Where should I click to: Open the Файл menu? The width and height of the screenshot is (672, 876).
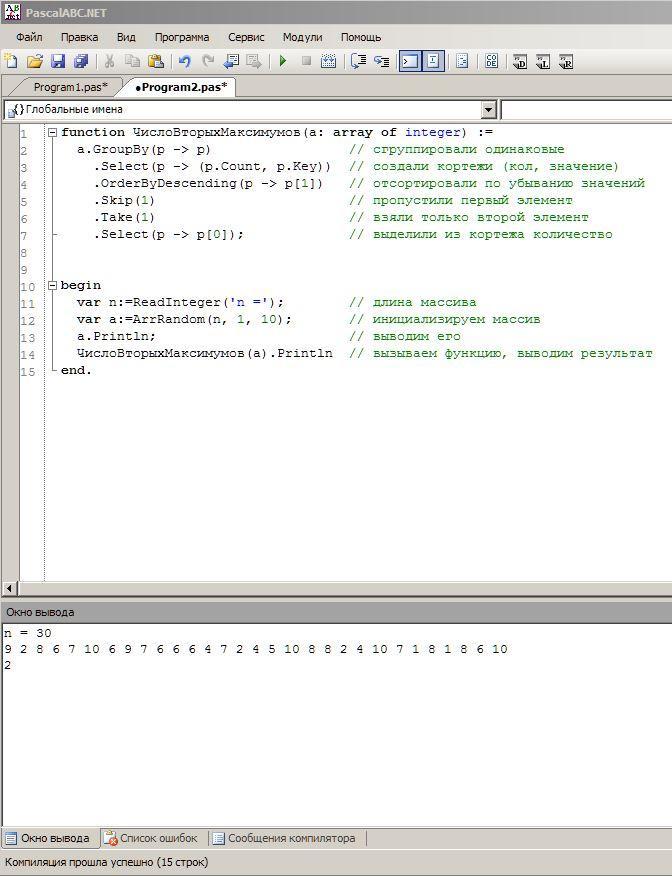pos(29,37)
